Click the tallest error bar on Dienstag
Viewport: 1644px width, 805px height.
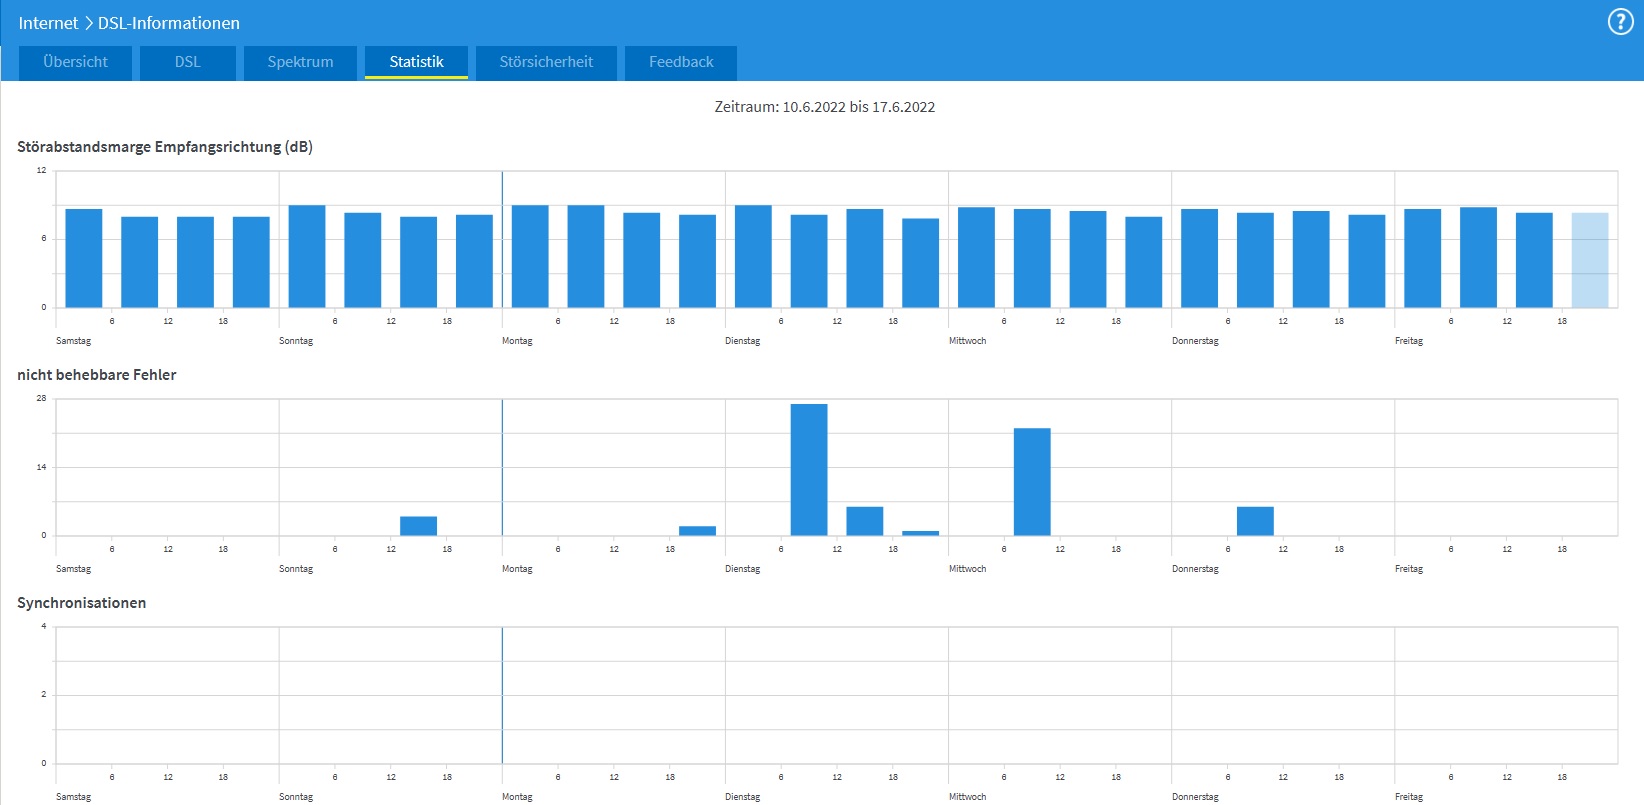point(809,470)
